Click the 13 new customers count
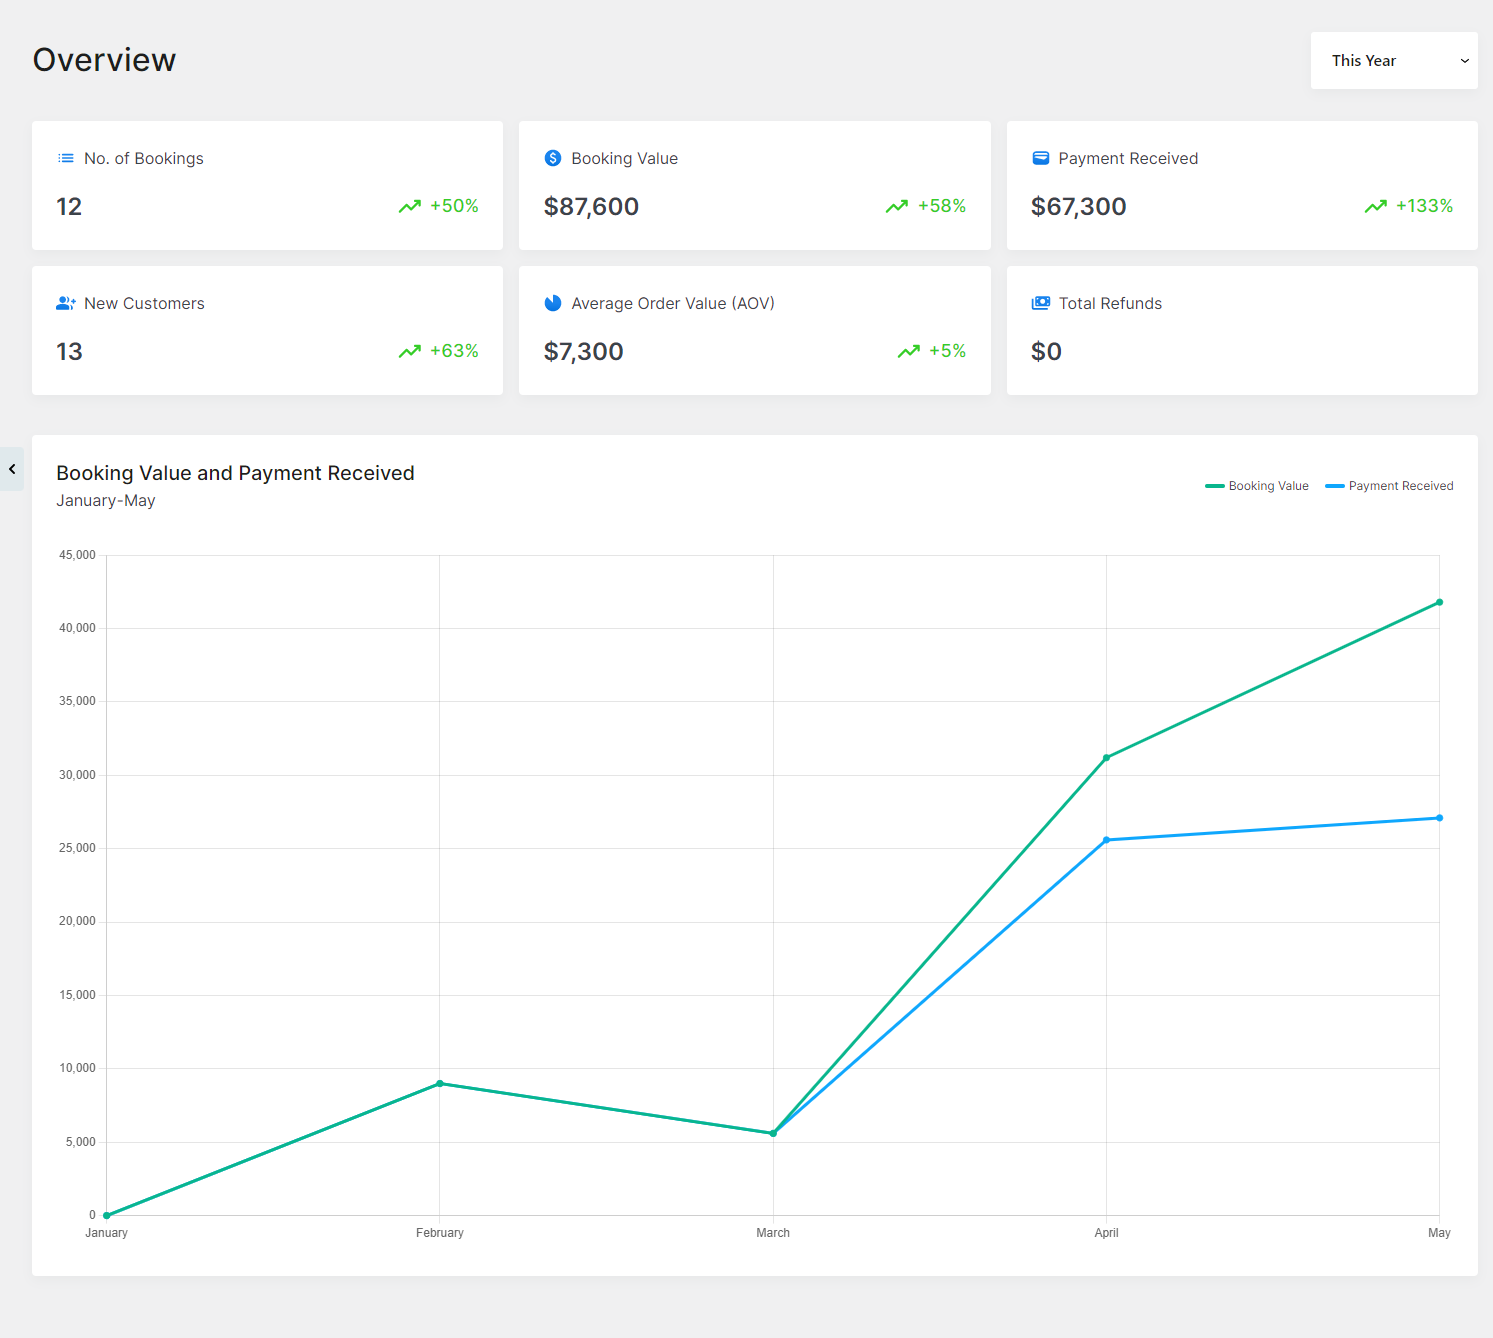The height and width of the screenshot is (1338, 1493). tap(69, 351)
